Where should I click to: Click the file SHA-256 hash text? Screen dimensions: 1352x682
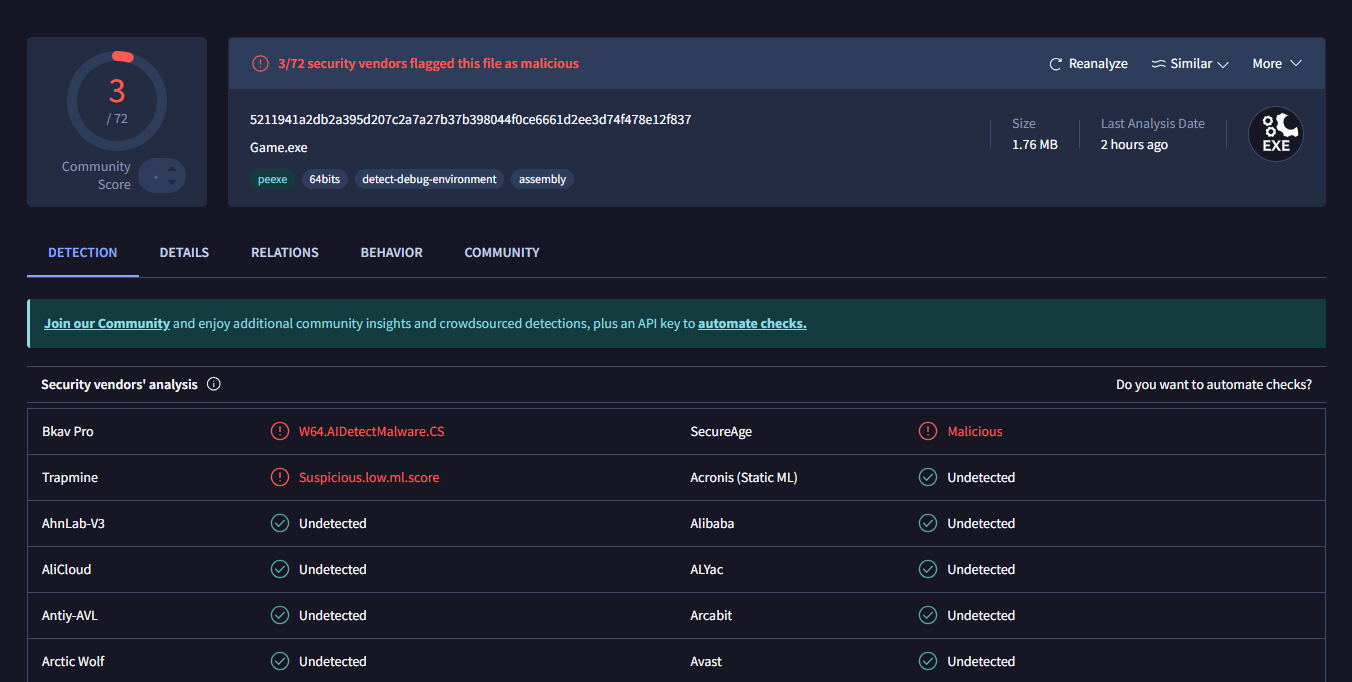470,120
